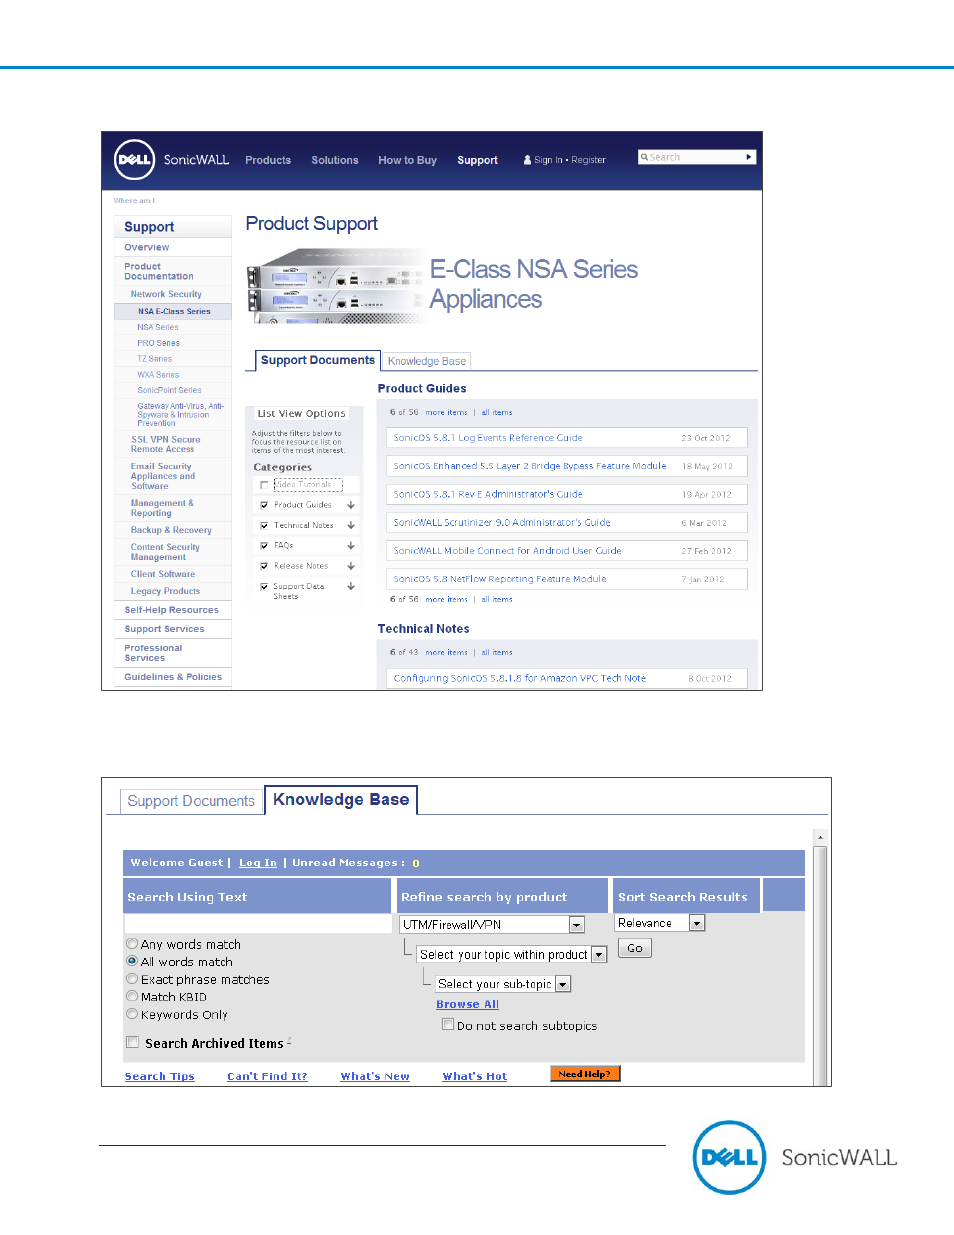This screenshot has width=954, height=1235.
Task: Select TZ Series in sidebar
Action: pos(155,359)
